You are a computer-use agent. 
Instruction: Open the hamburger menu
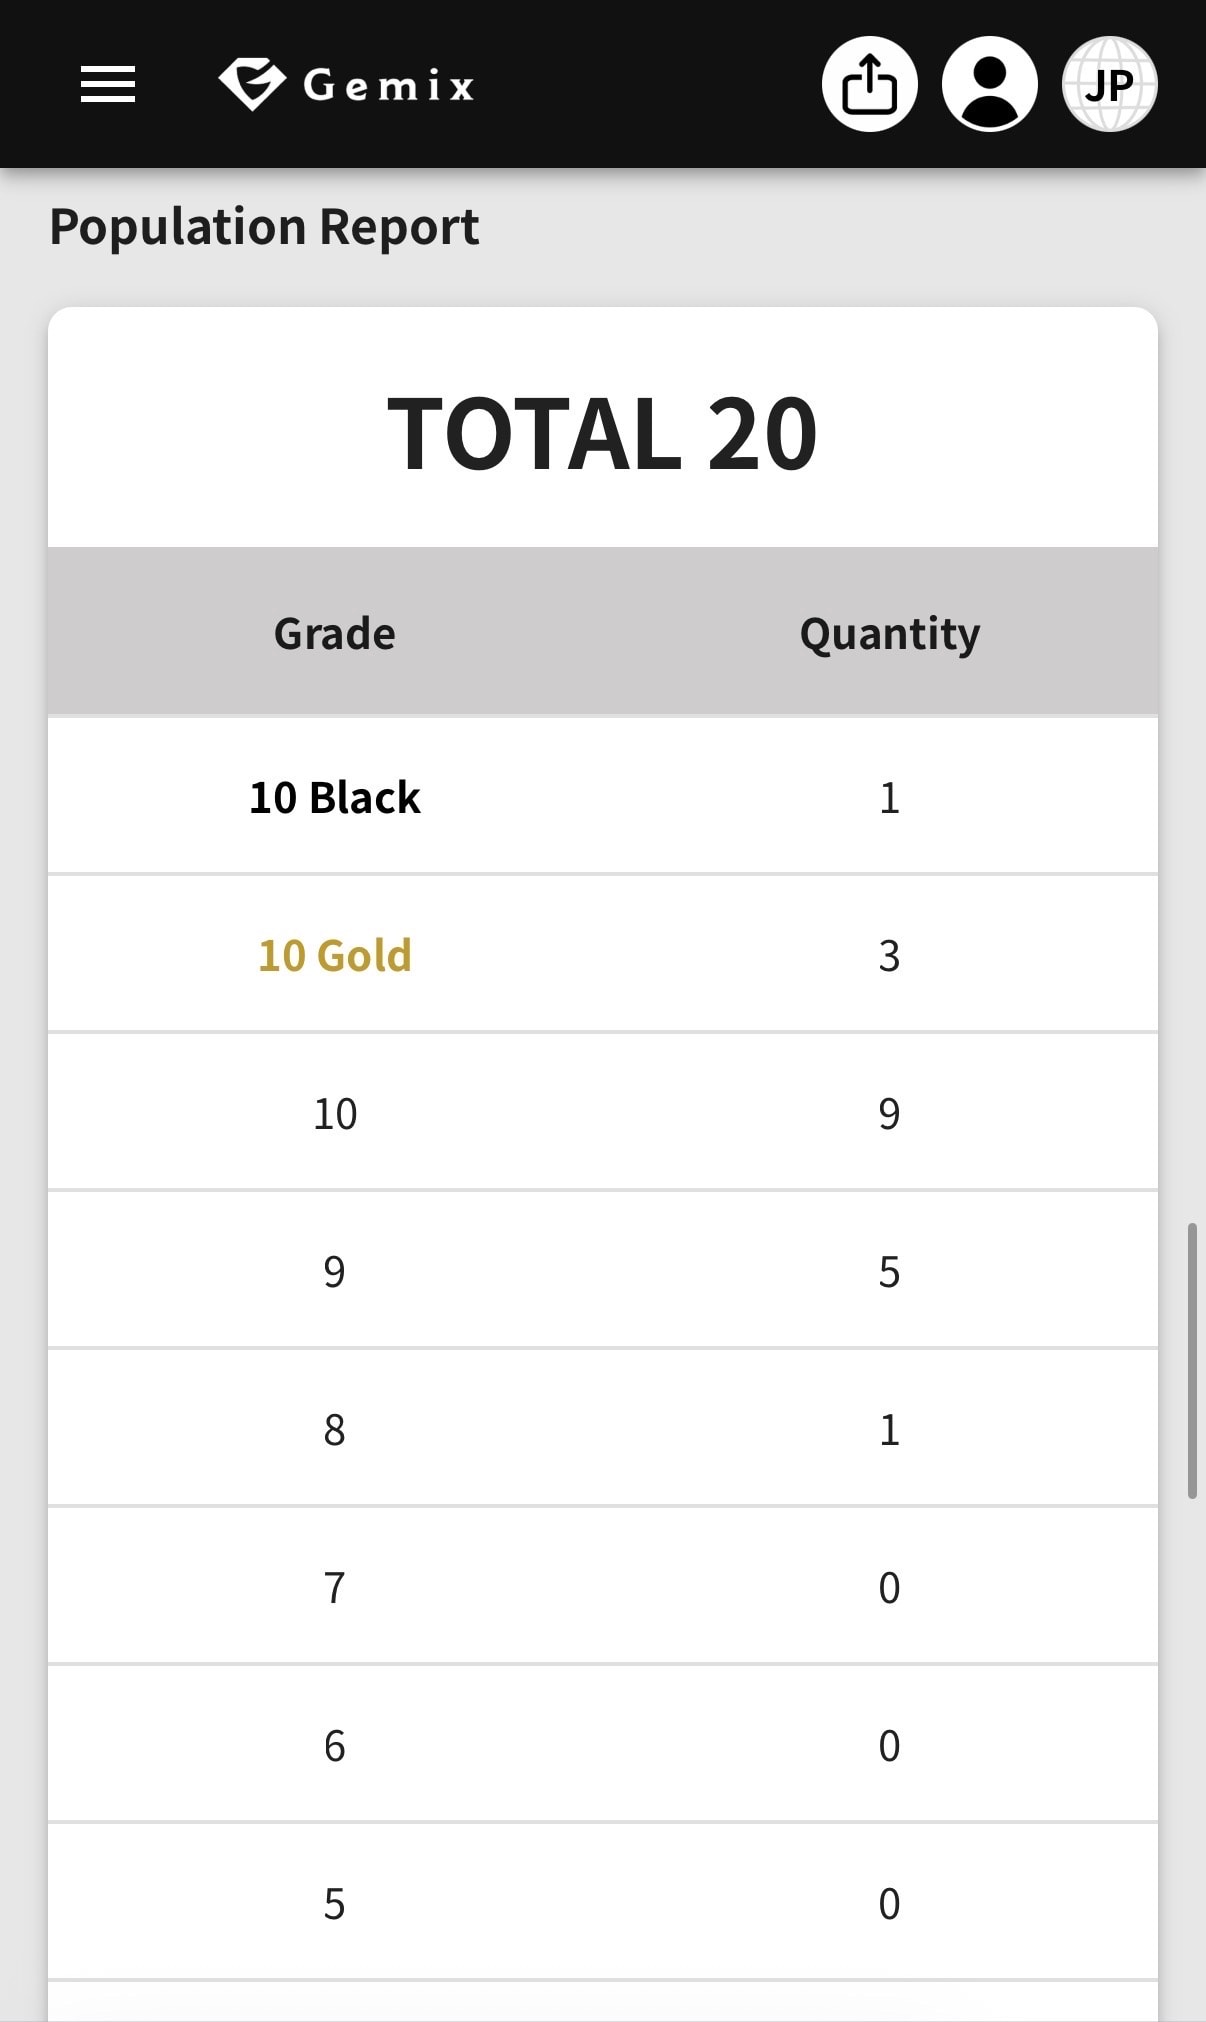[108, 84]
